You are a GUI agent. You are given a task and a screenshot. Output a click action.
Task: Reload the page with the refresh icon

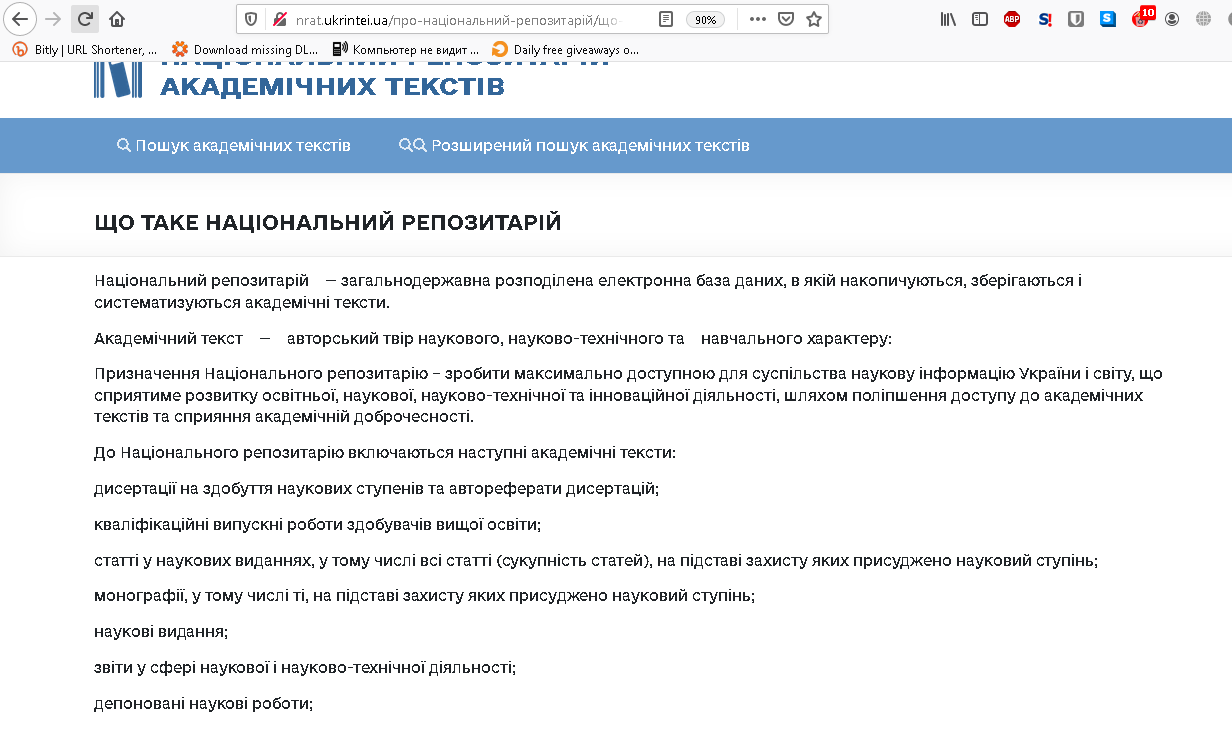(85, 19)
